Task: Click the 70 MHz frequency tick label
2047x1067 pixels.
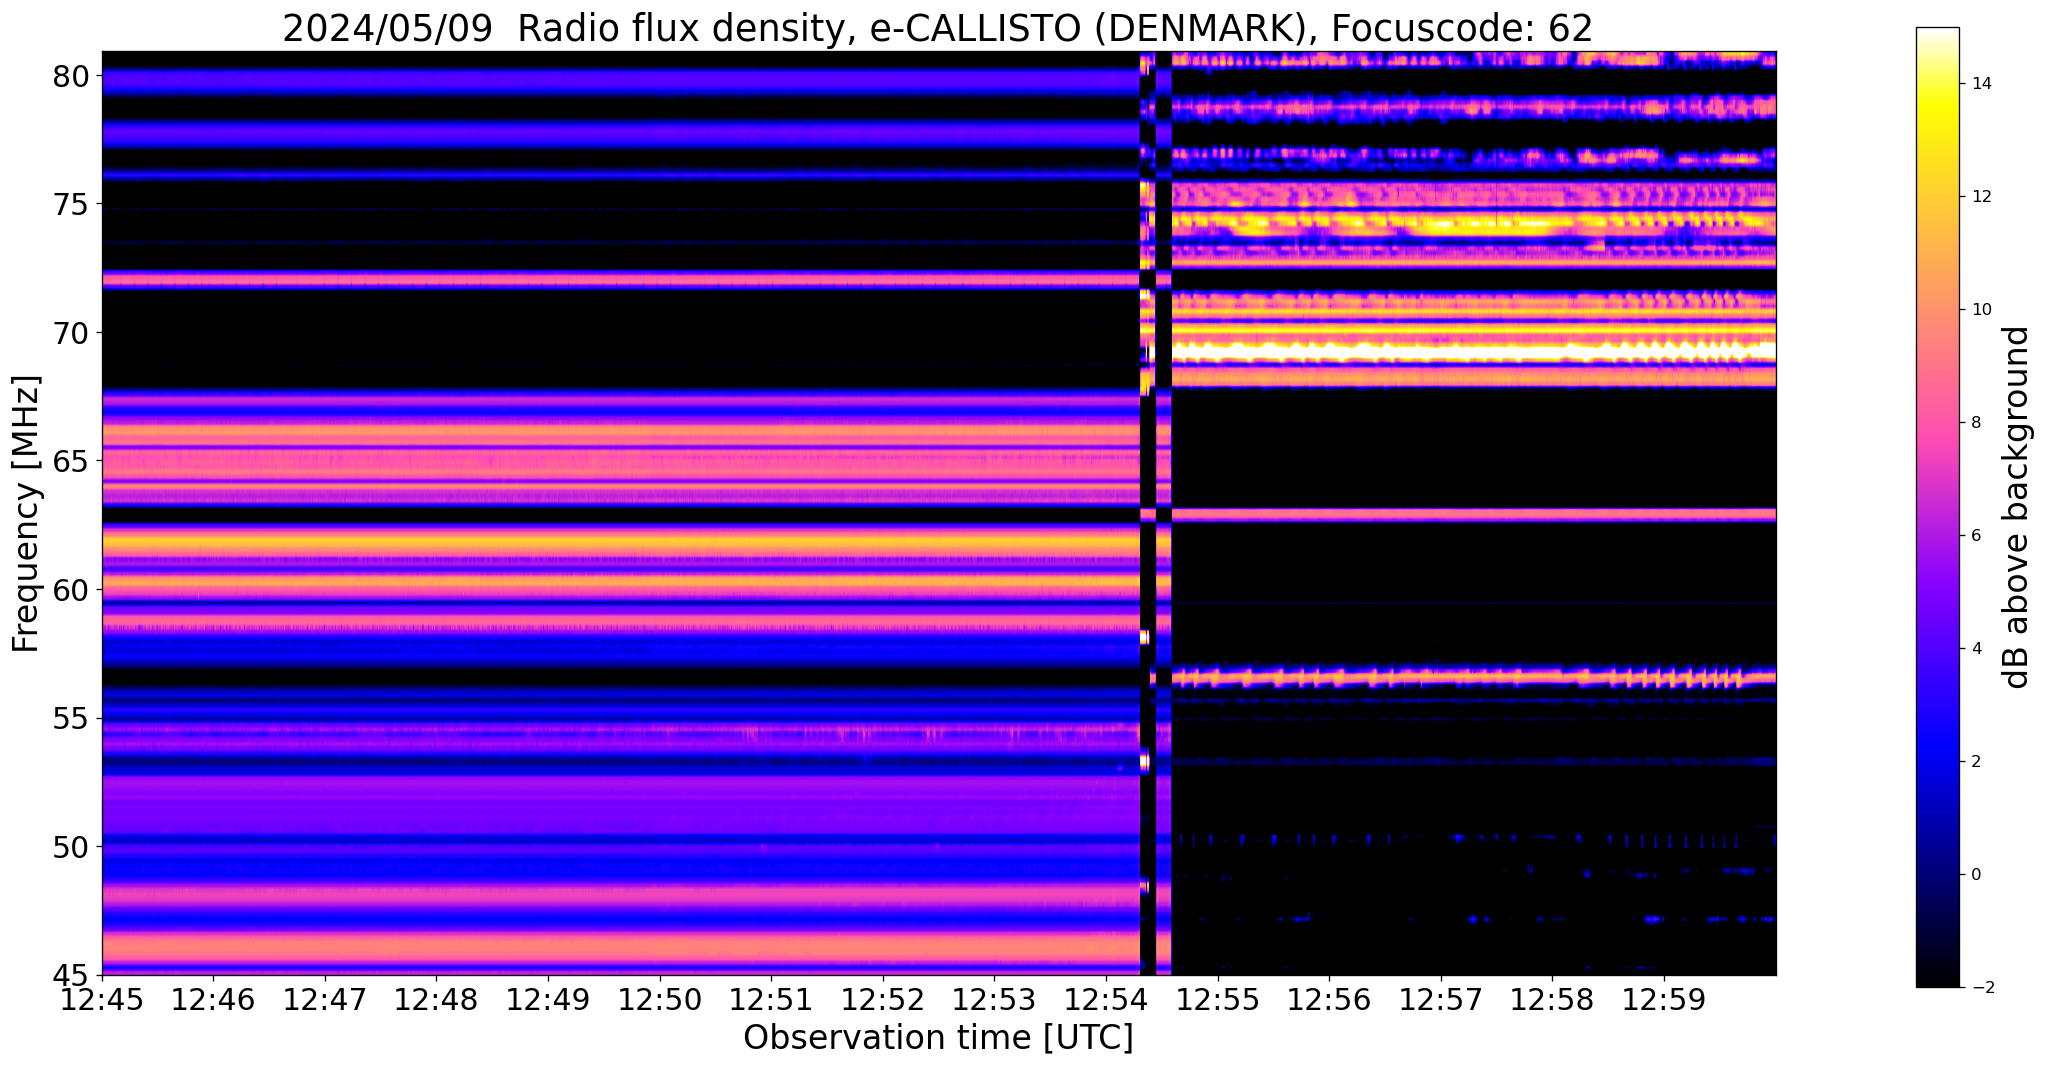Action: pos(70,333)
